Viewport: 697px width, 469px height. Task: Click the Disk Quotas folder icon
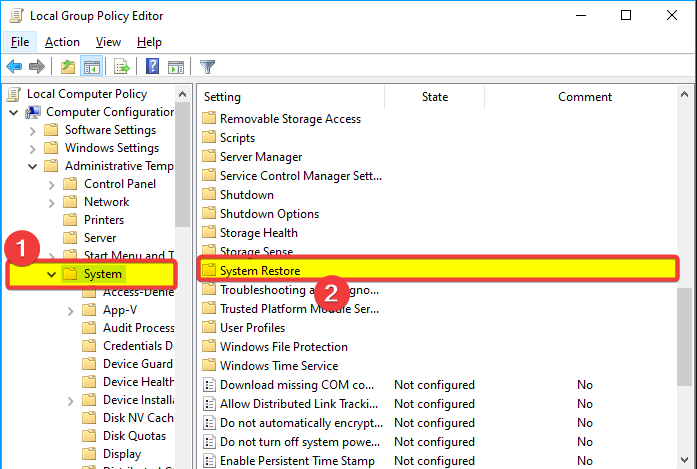point(89,436)
